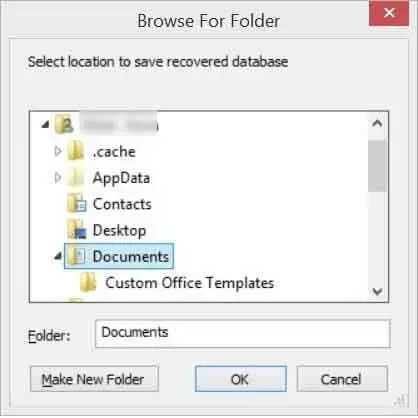
Task: Select the Desktop tree item label
Action: 119,231
